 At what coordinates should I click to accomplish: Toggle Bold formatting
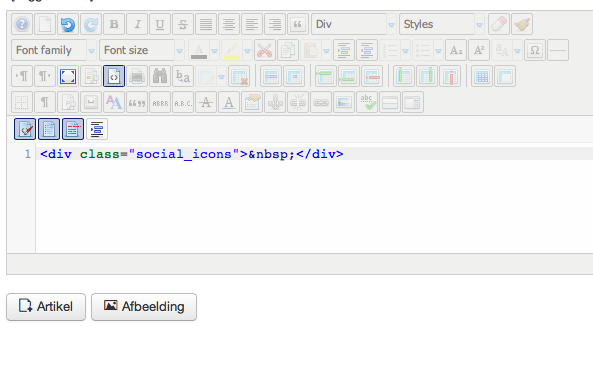114,25
